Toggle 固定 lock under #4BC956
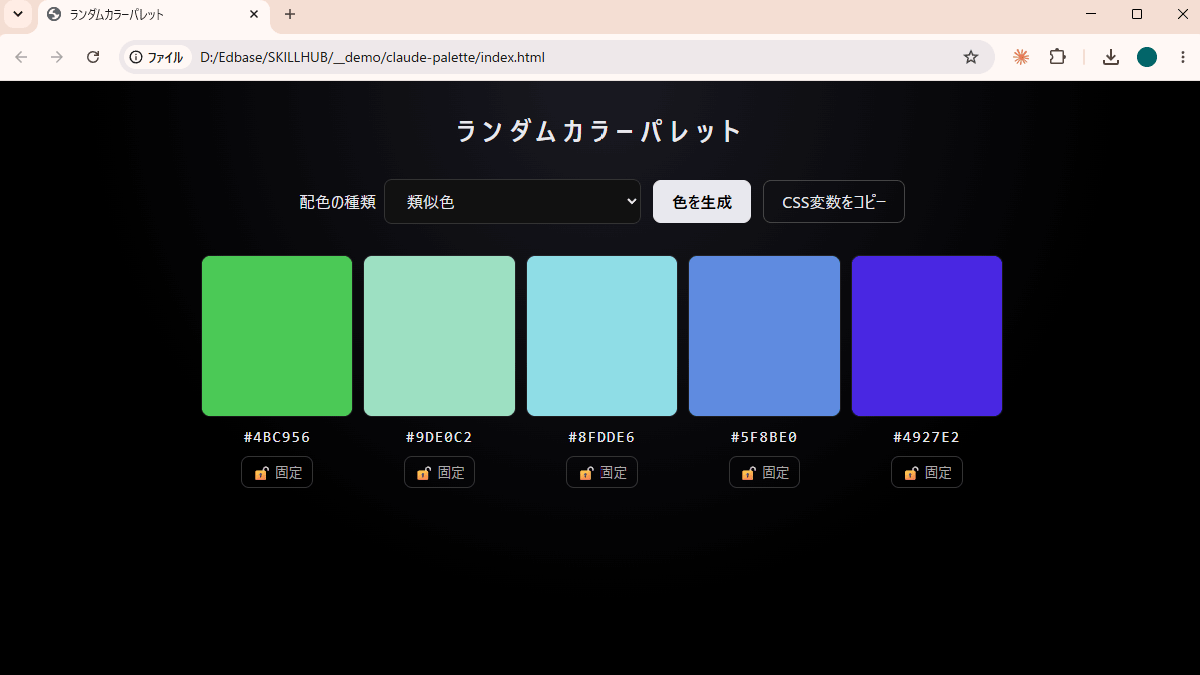 coord(277,472)
